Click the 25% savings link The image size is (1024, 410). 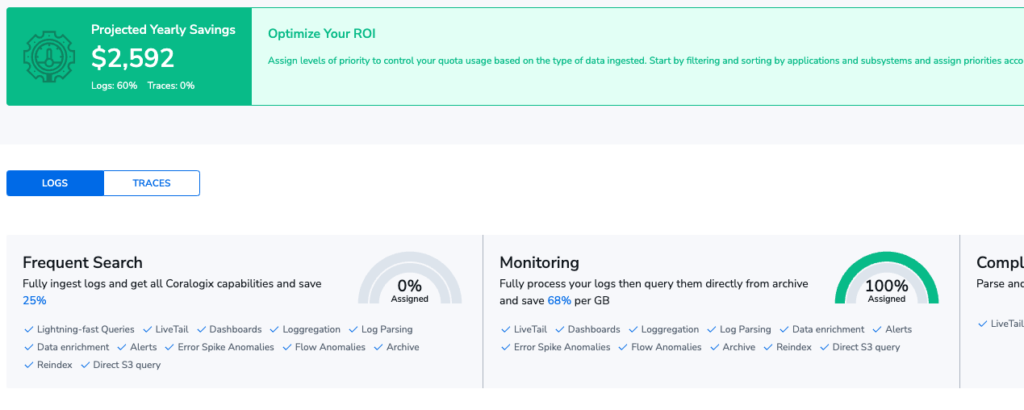pos(35,300)
